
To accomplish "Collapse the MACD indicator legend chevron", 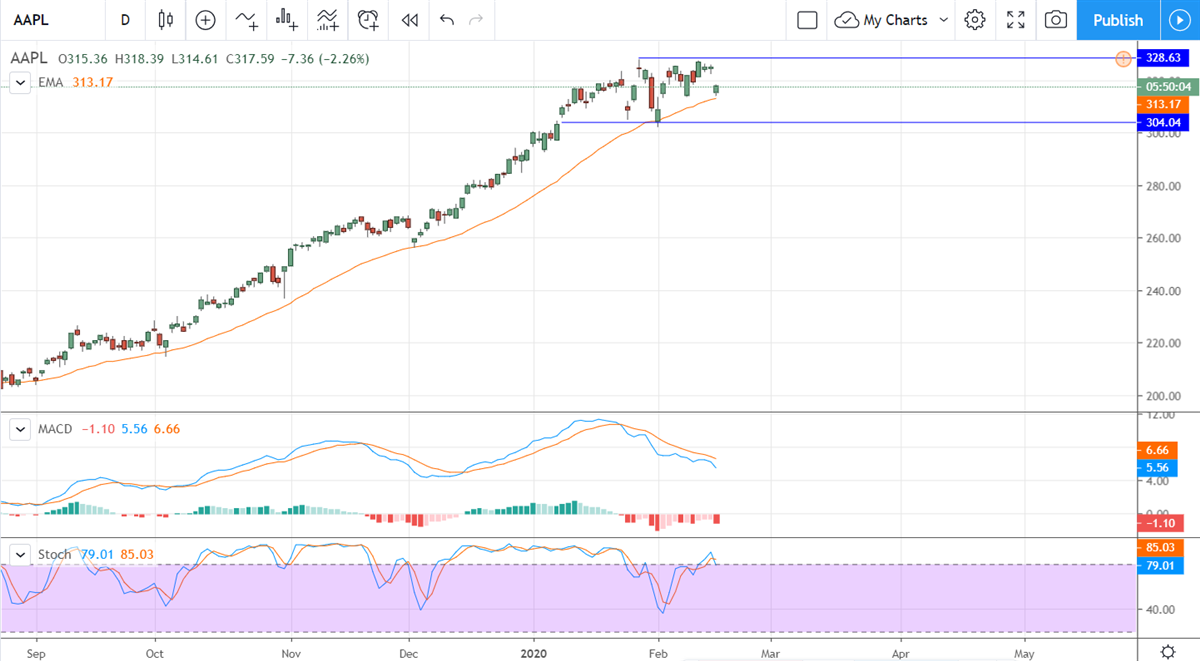I will [20, 429].
